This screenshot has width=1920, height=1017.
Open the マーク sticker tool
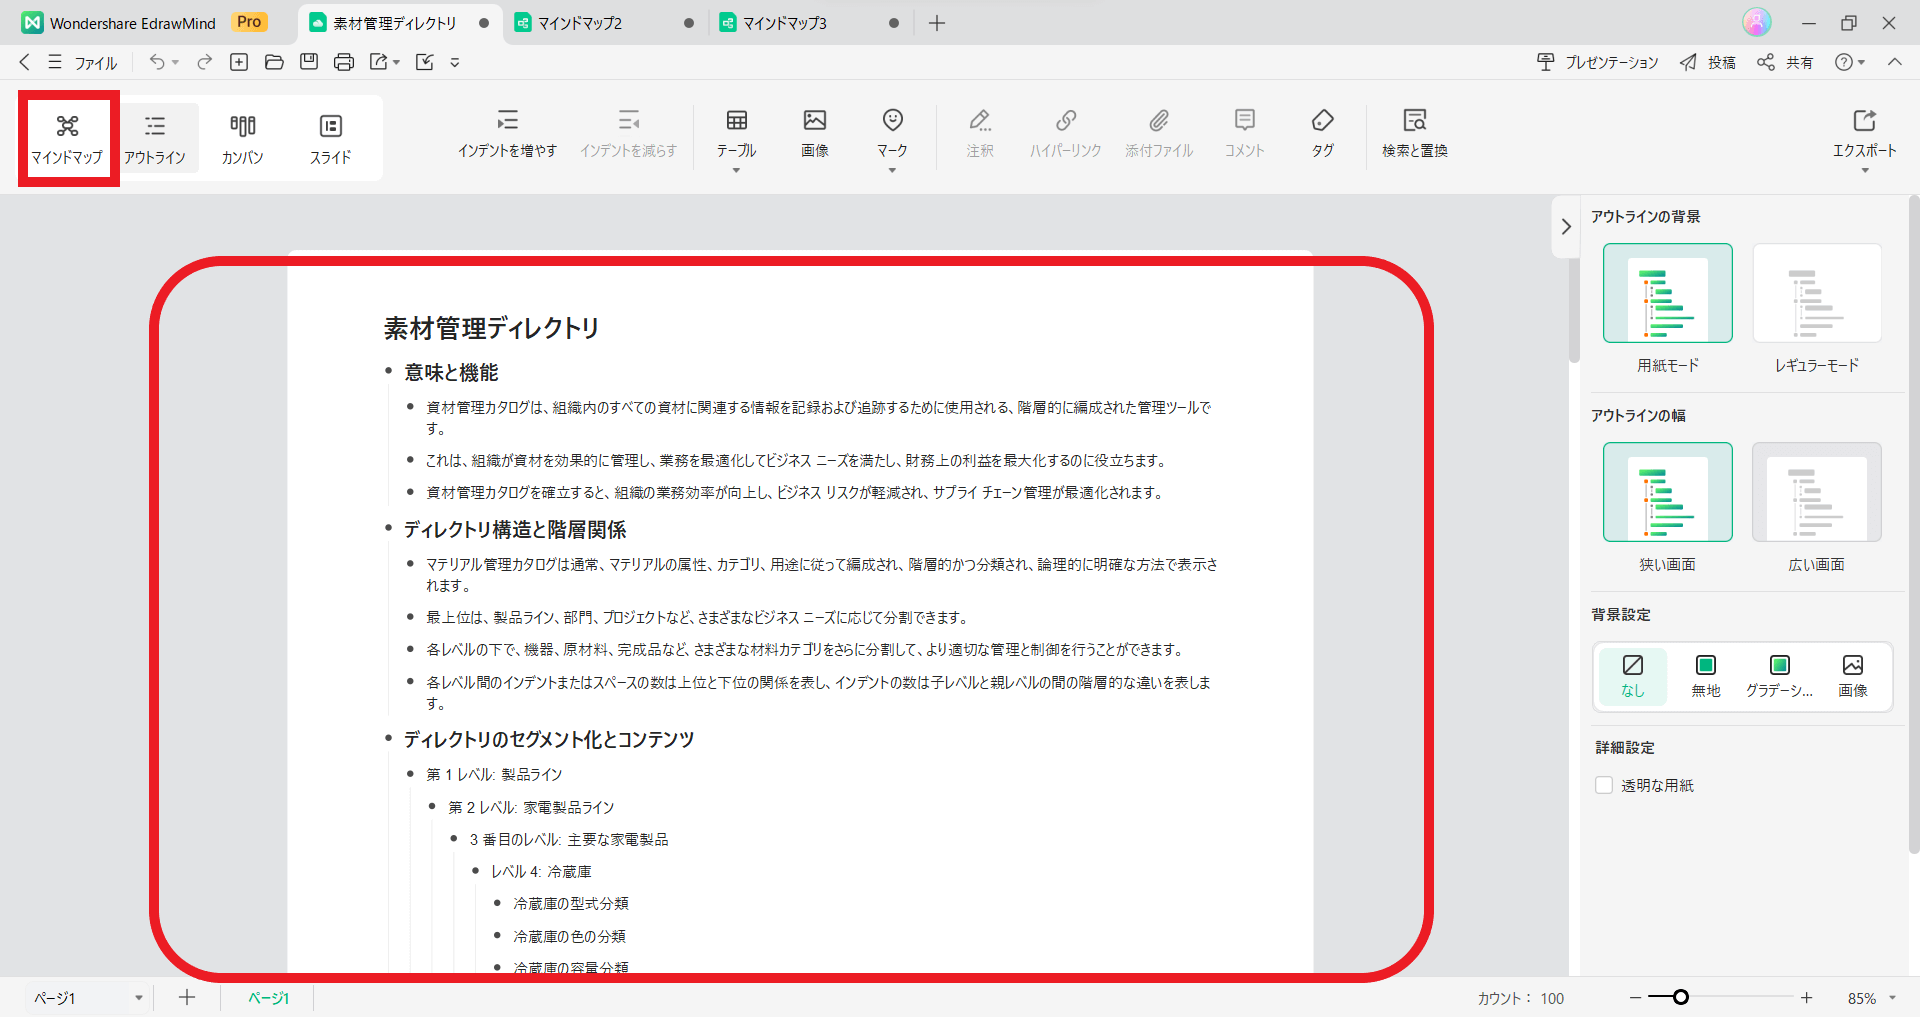tap(892, 134)
